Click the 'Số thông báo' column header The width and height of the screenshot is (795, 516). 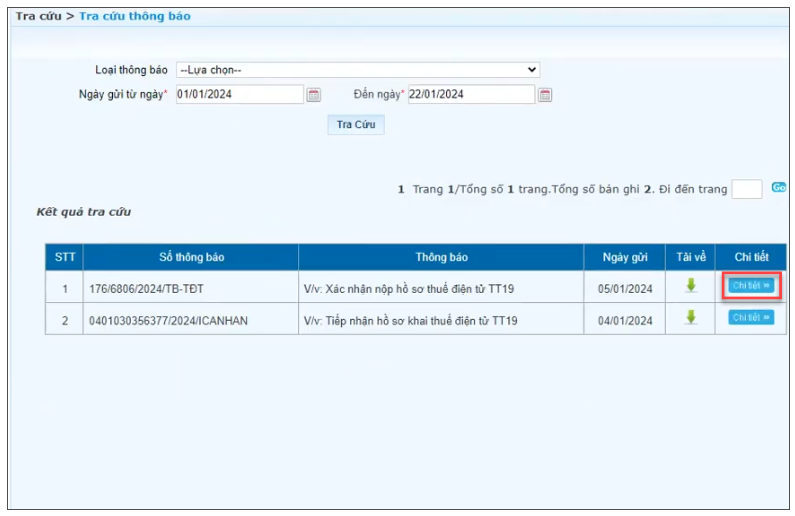tap(191, 257)
